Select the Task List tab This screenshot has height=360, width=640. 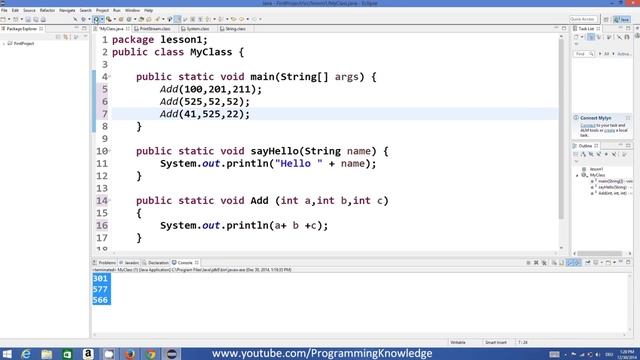pos(587,29)
